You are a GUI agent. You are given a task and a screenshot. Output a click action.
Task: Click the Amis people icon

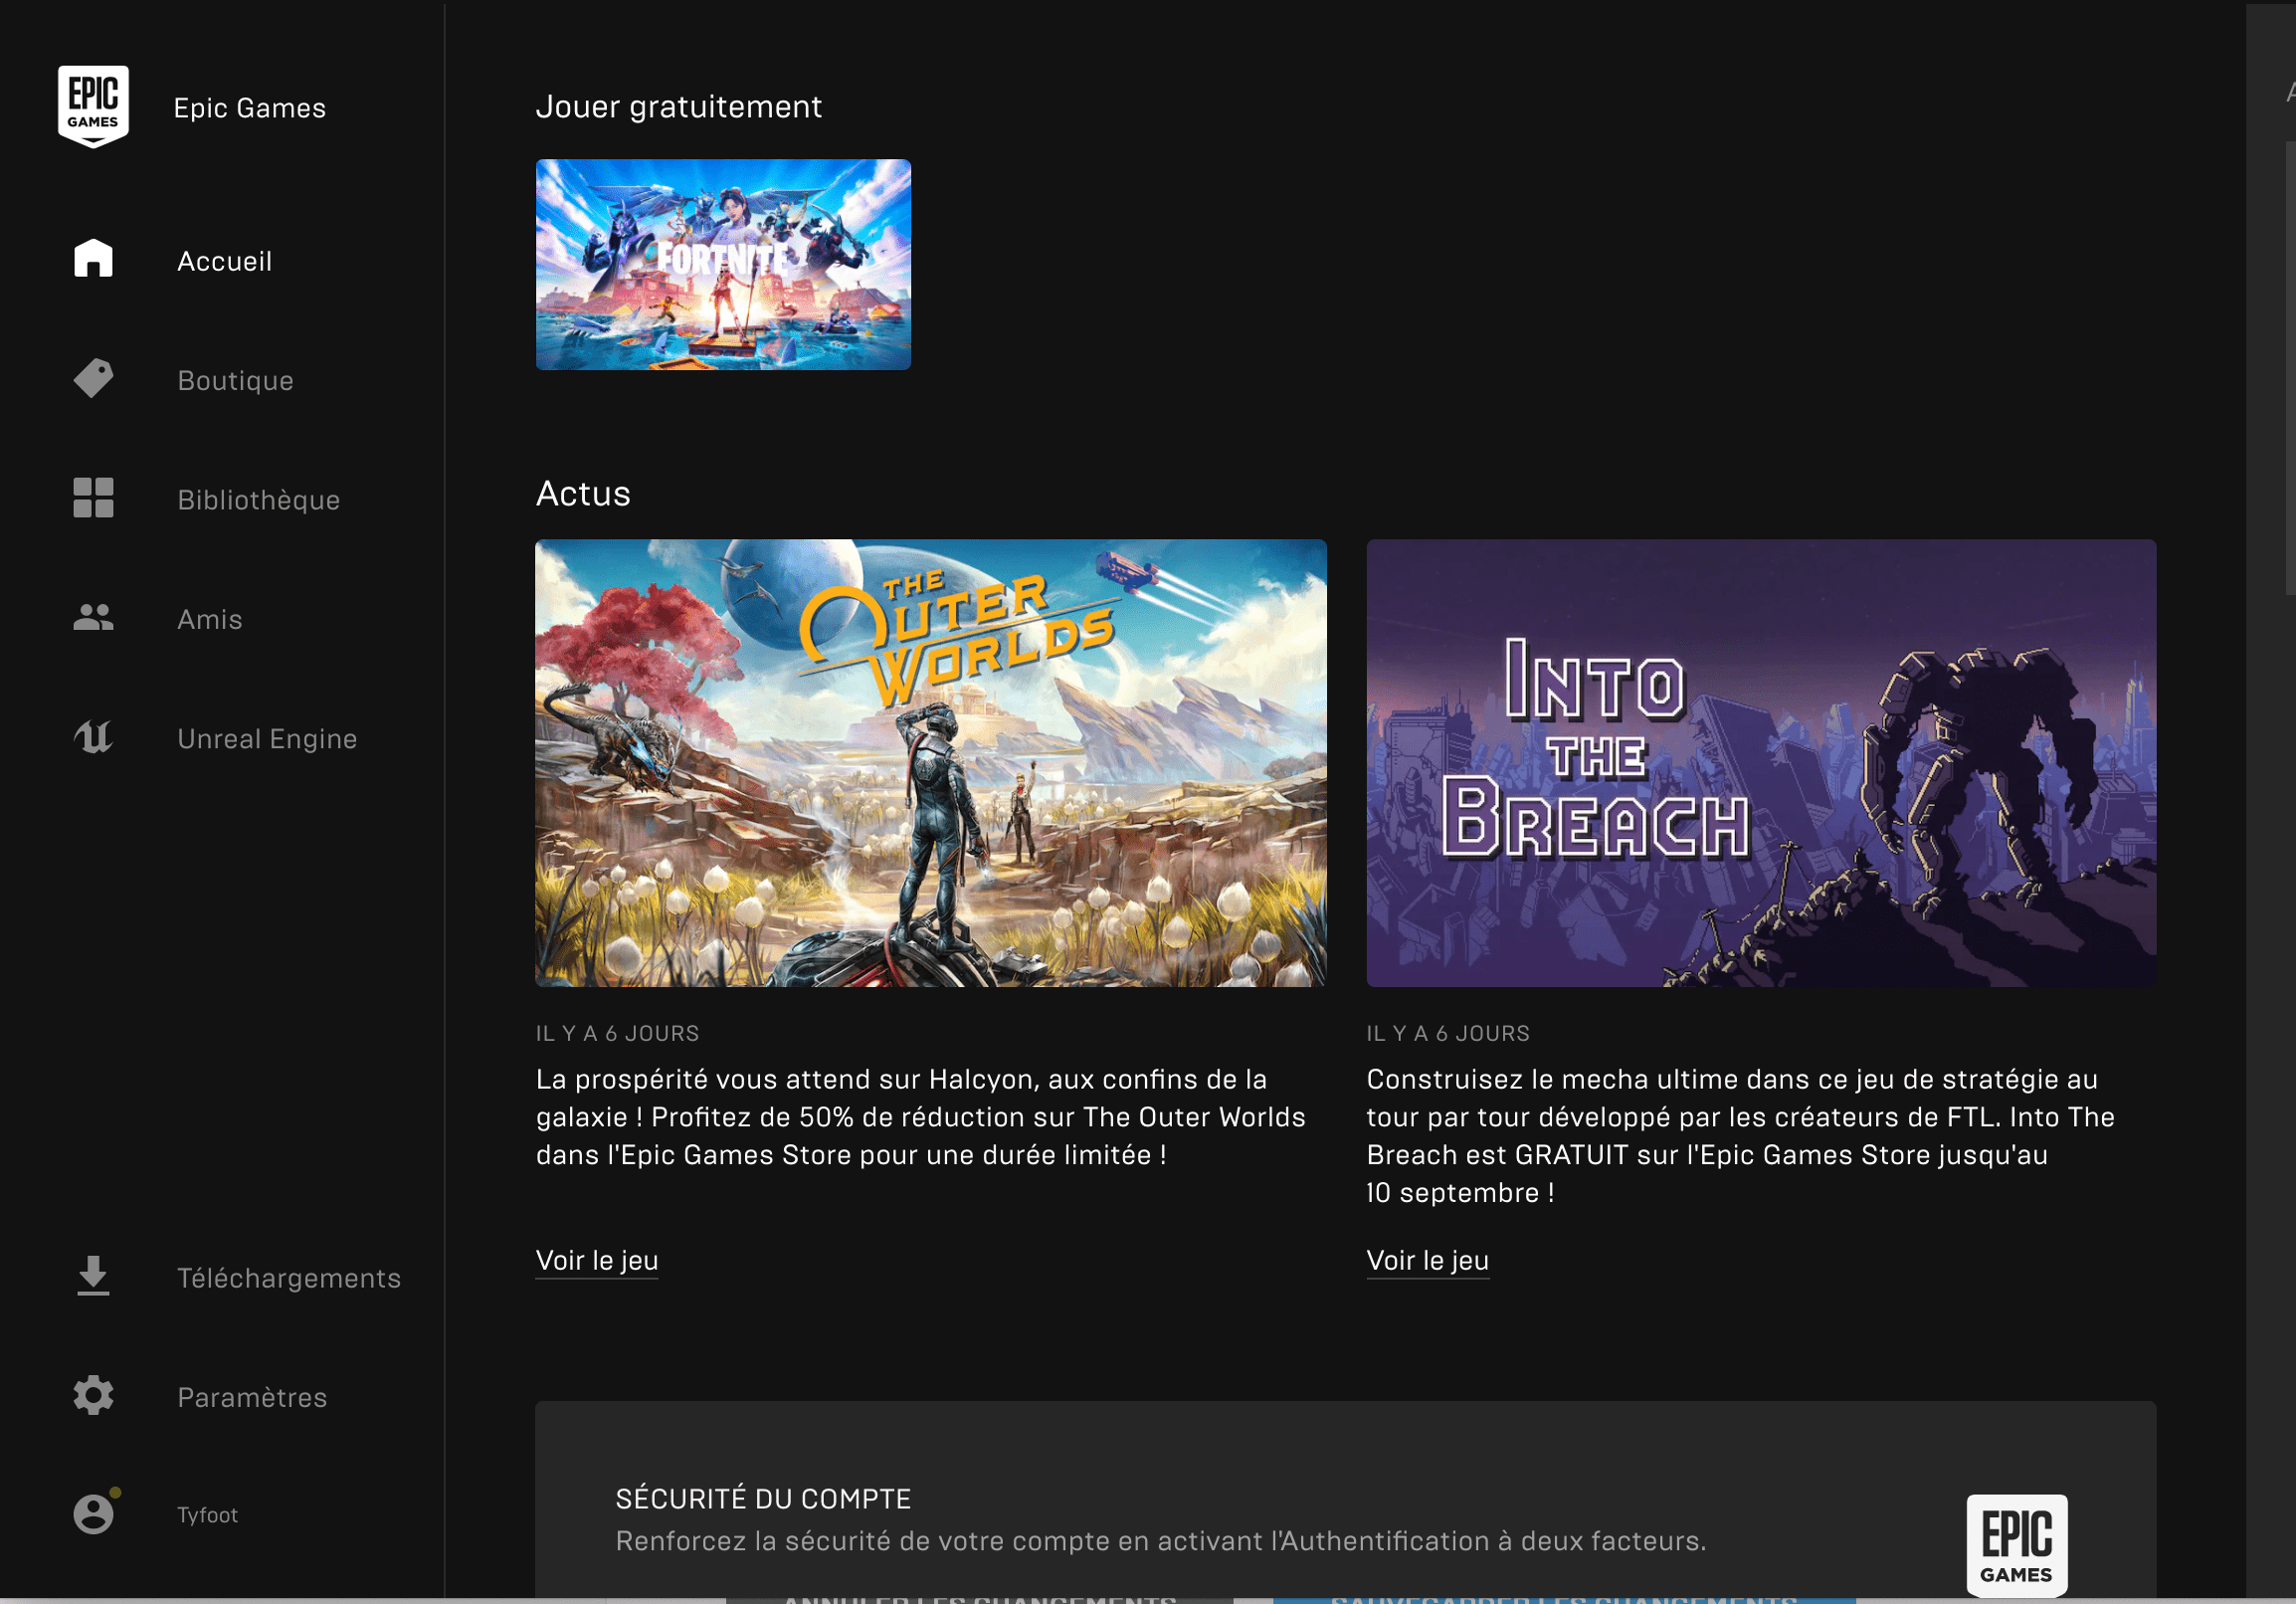(93, 618)
